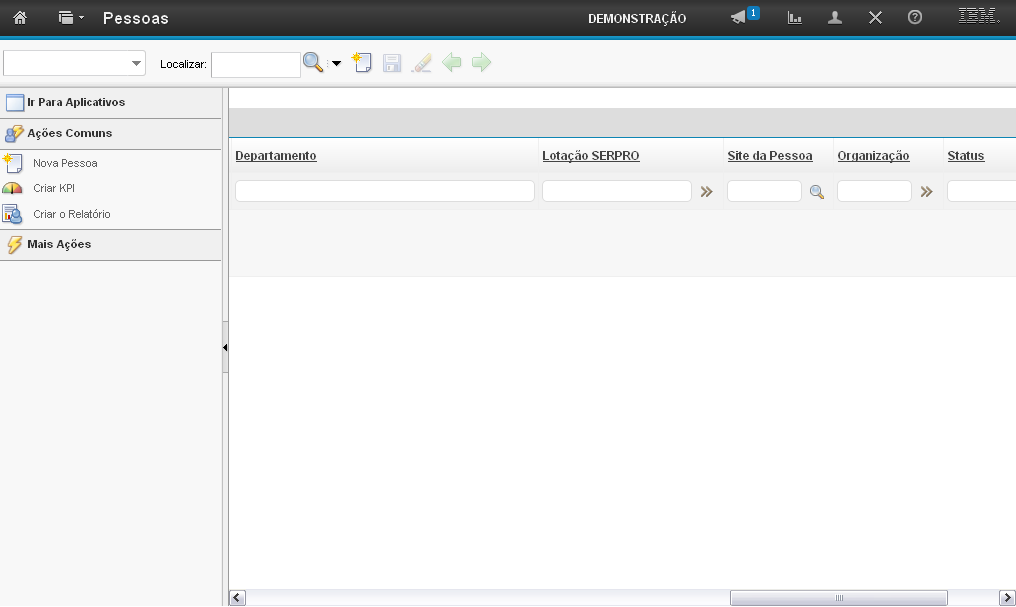Open the Help question mark icon
Screen dimensions: 1016x607
pyautogui.click(x=914, y=18)
